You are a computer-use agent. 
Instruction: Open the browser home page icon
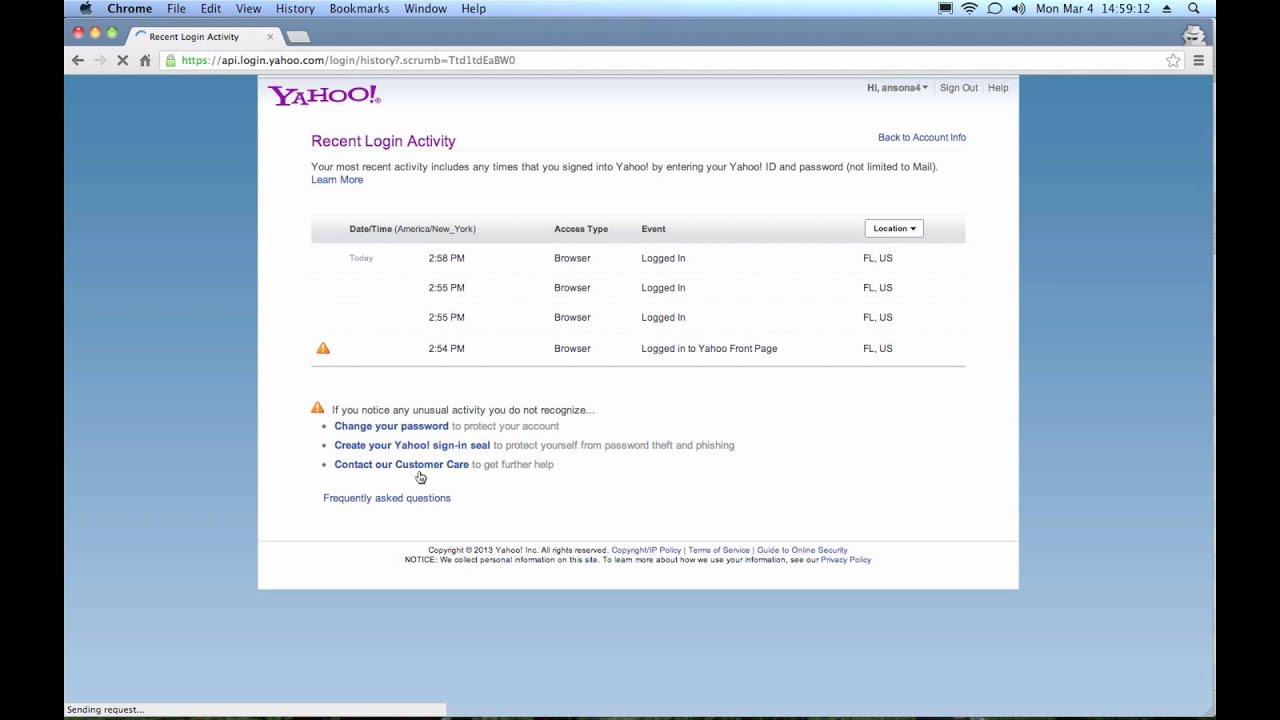145,60
